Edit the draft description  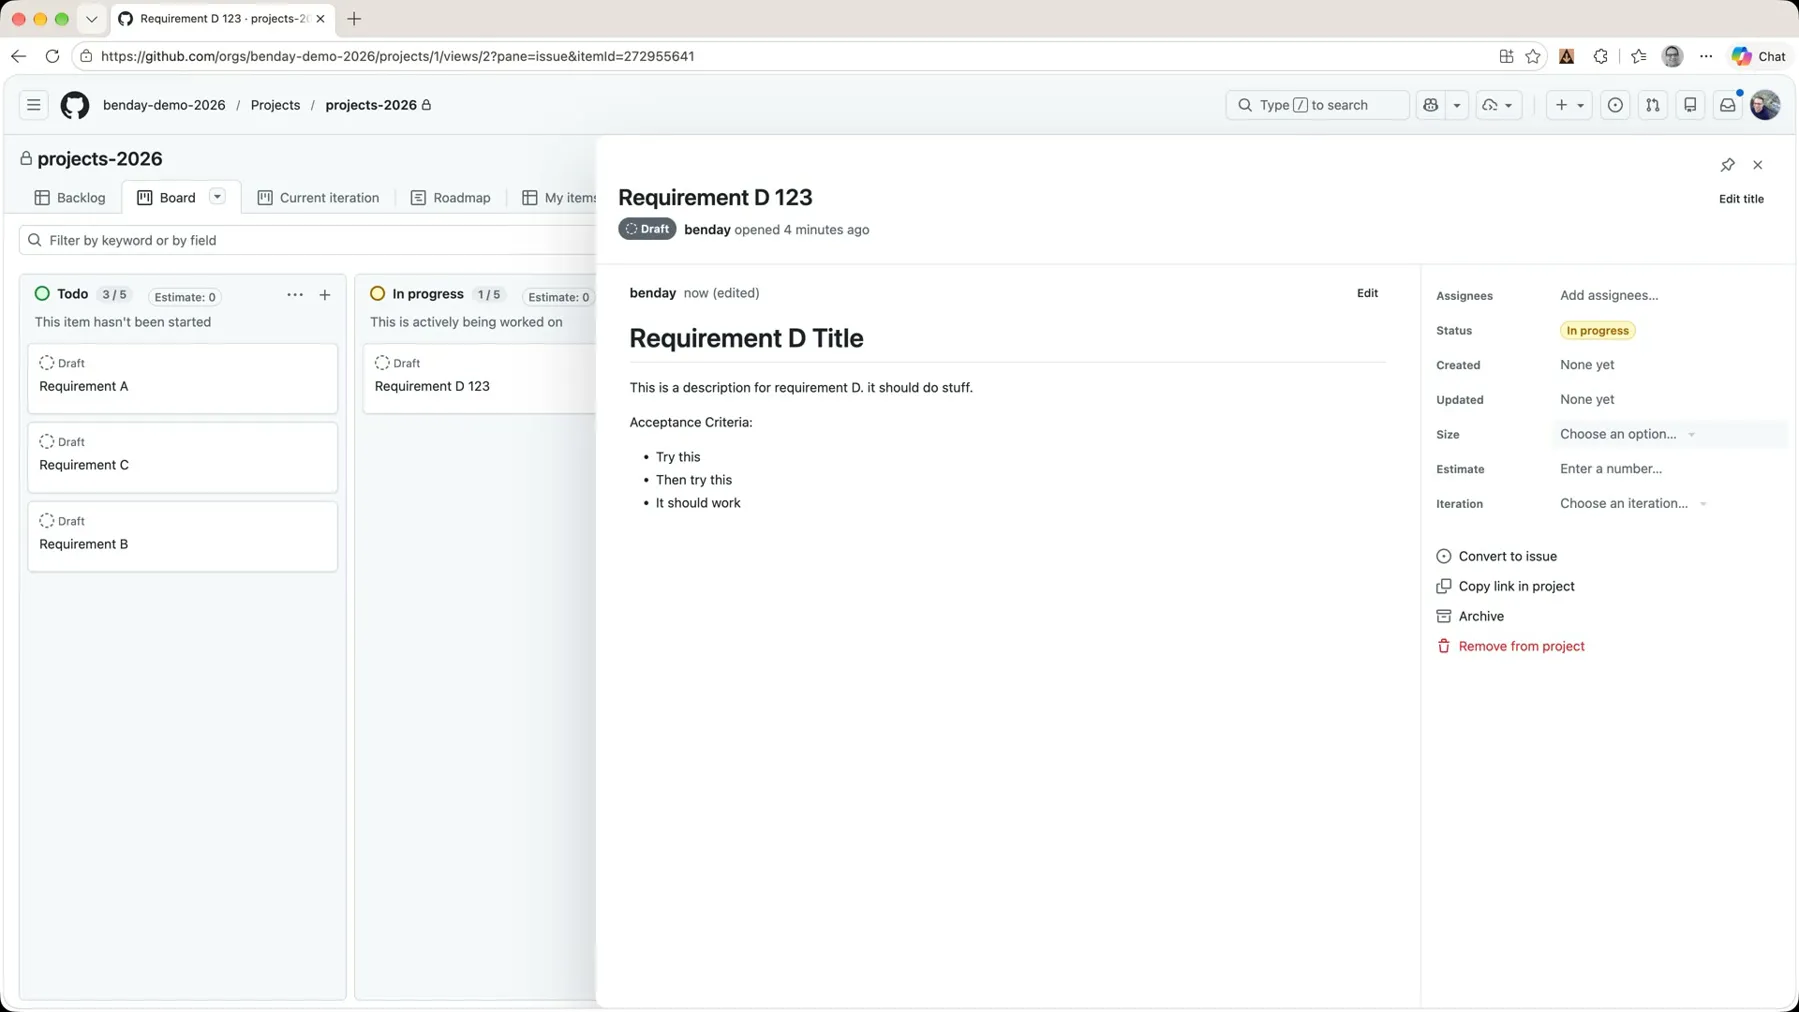click(1367, 293)
